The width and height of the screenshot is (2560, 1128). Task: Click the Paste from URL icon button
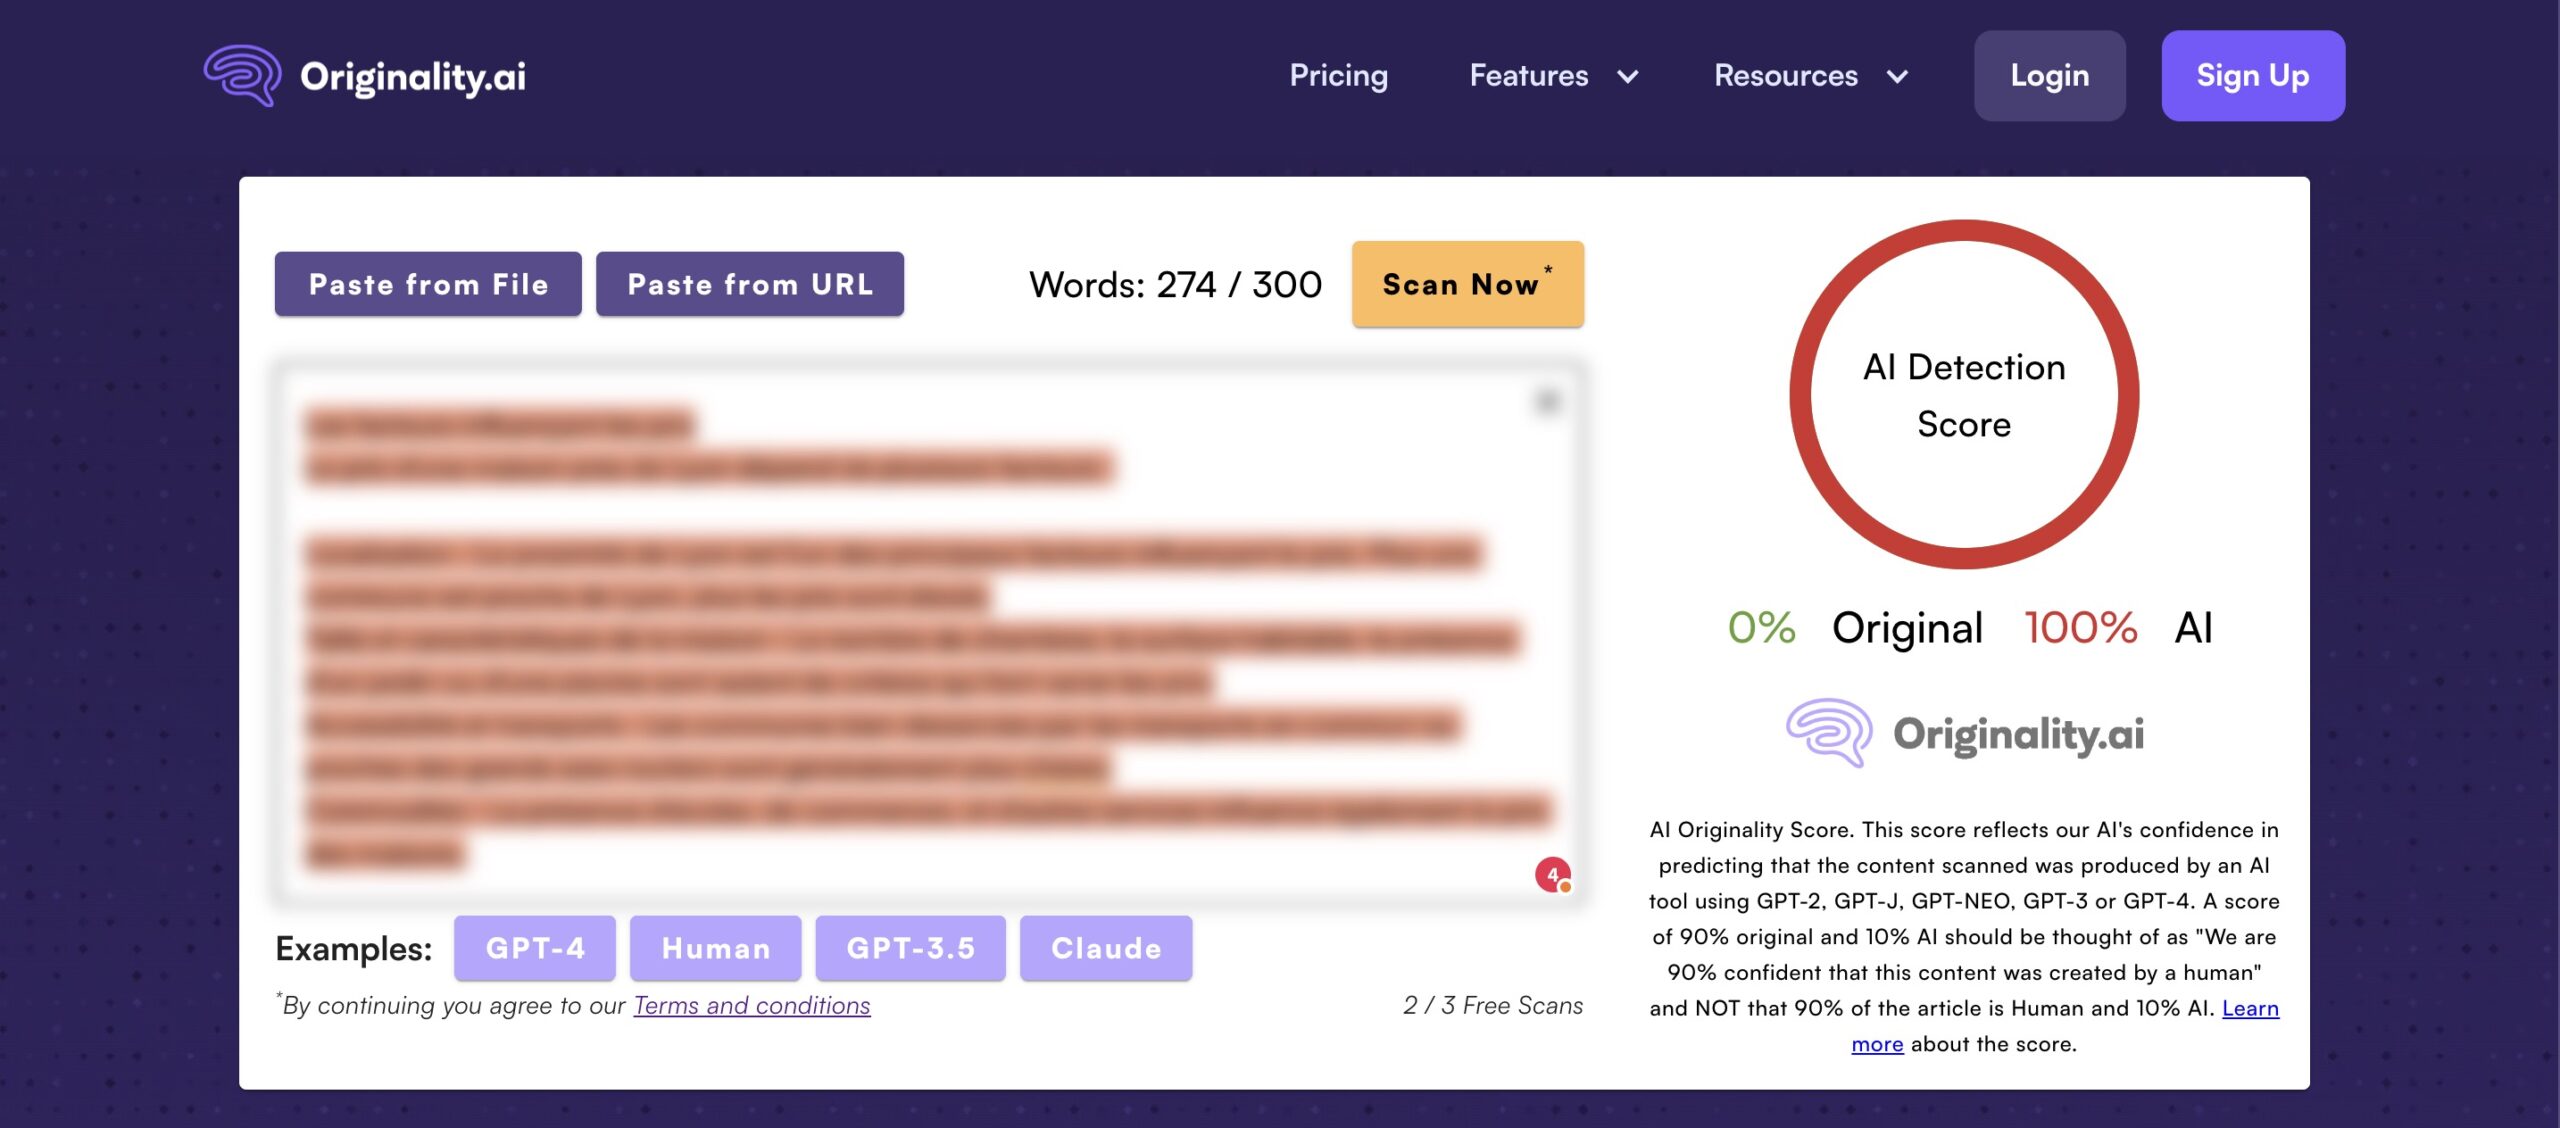point(749,282)
